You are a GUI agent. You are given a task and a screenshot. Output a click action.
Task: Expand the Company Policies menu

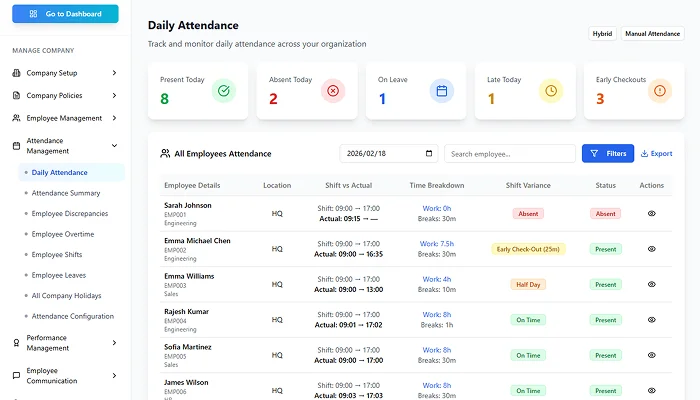114,96
